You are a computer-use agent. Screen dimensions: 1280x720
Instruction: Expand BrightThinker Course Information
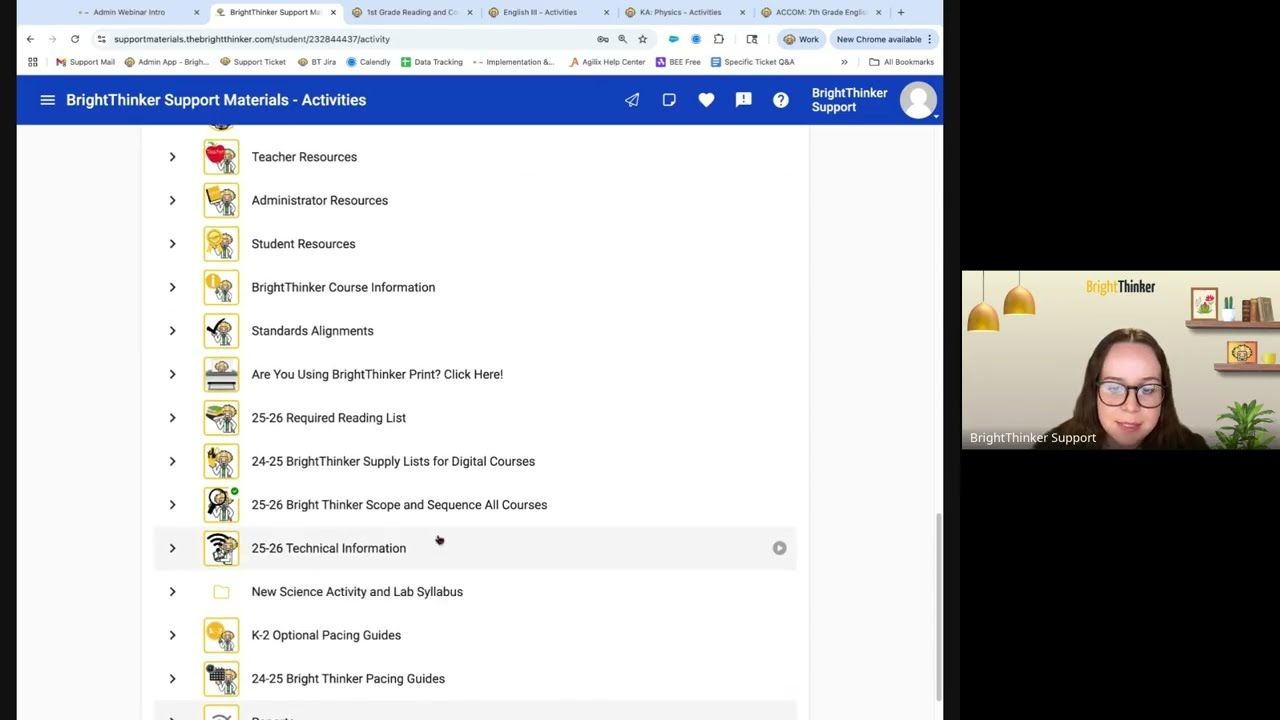[x=172, y=287]
